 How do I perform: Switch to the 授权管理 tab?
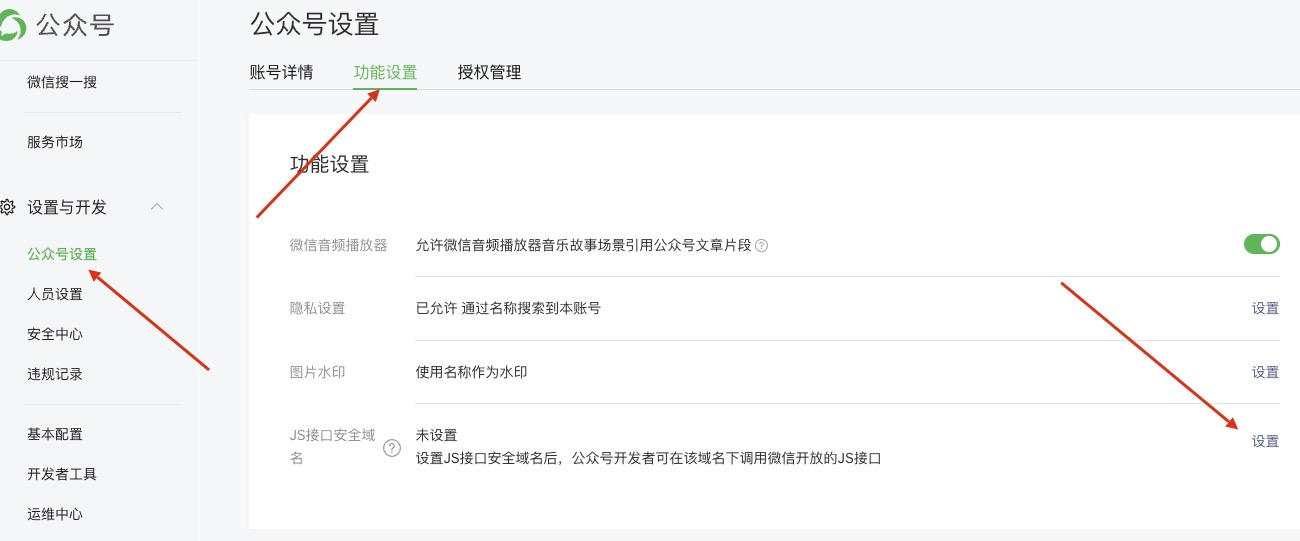[x=489, y=72]
